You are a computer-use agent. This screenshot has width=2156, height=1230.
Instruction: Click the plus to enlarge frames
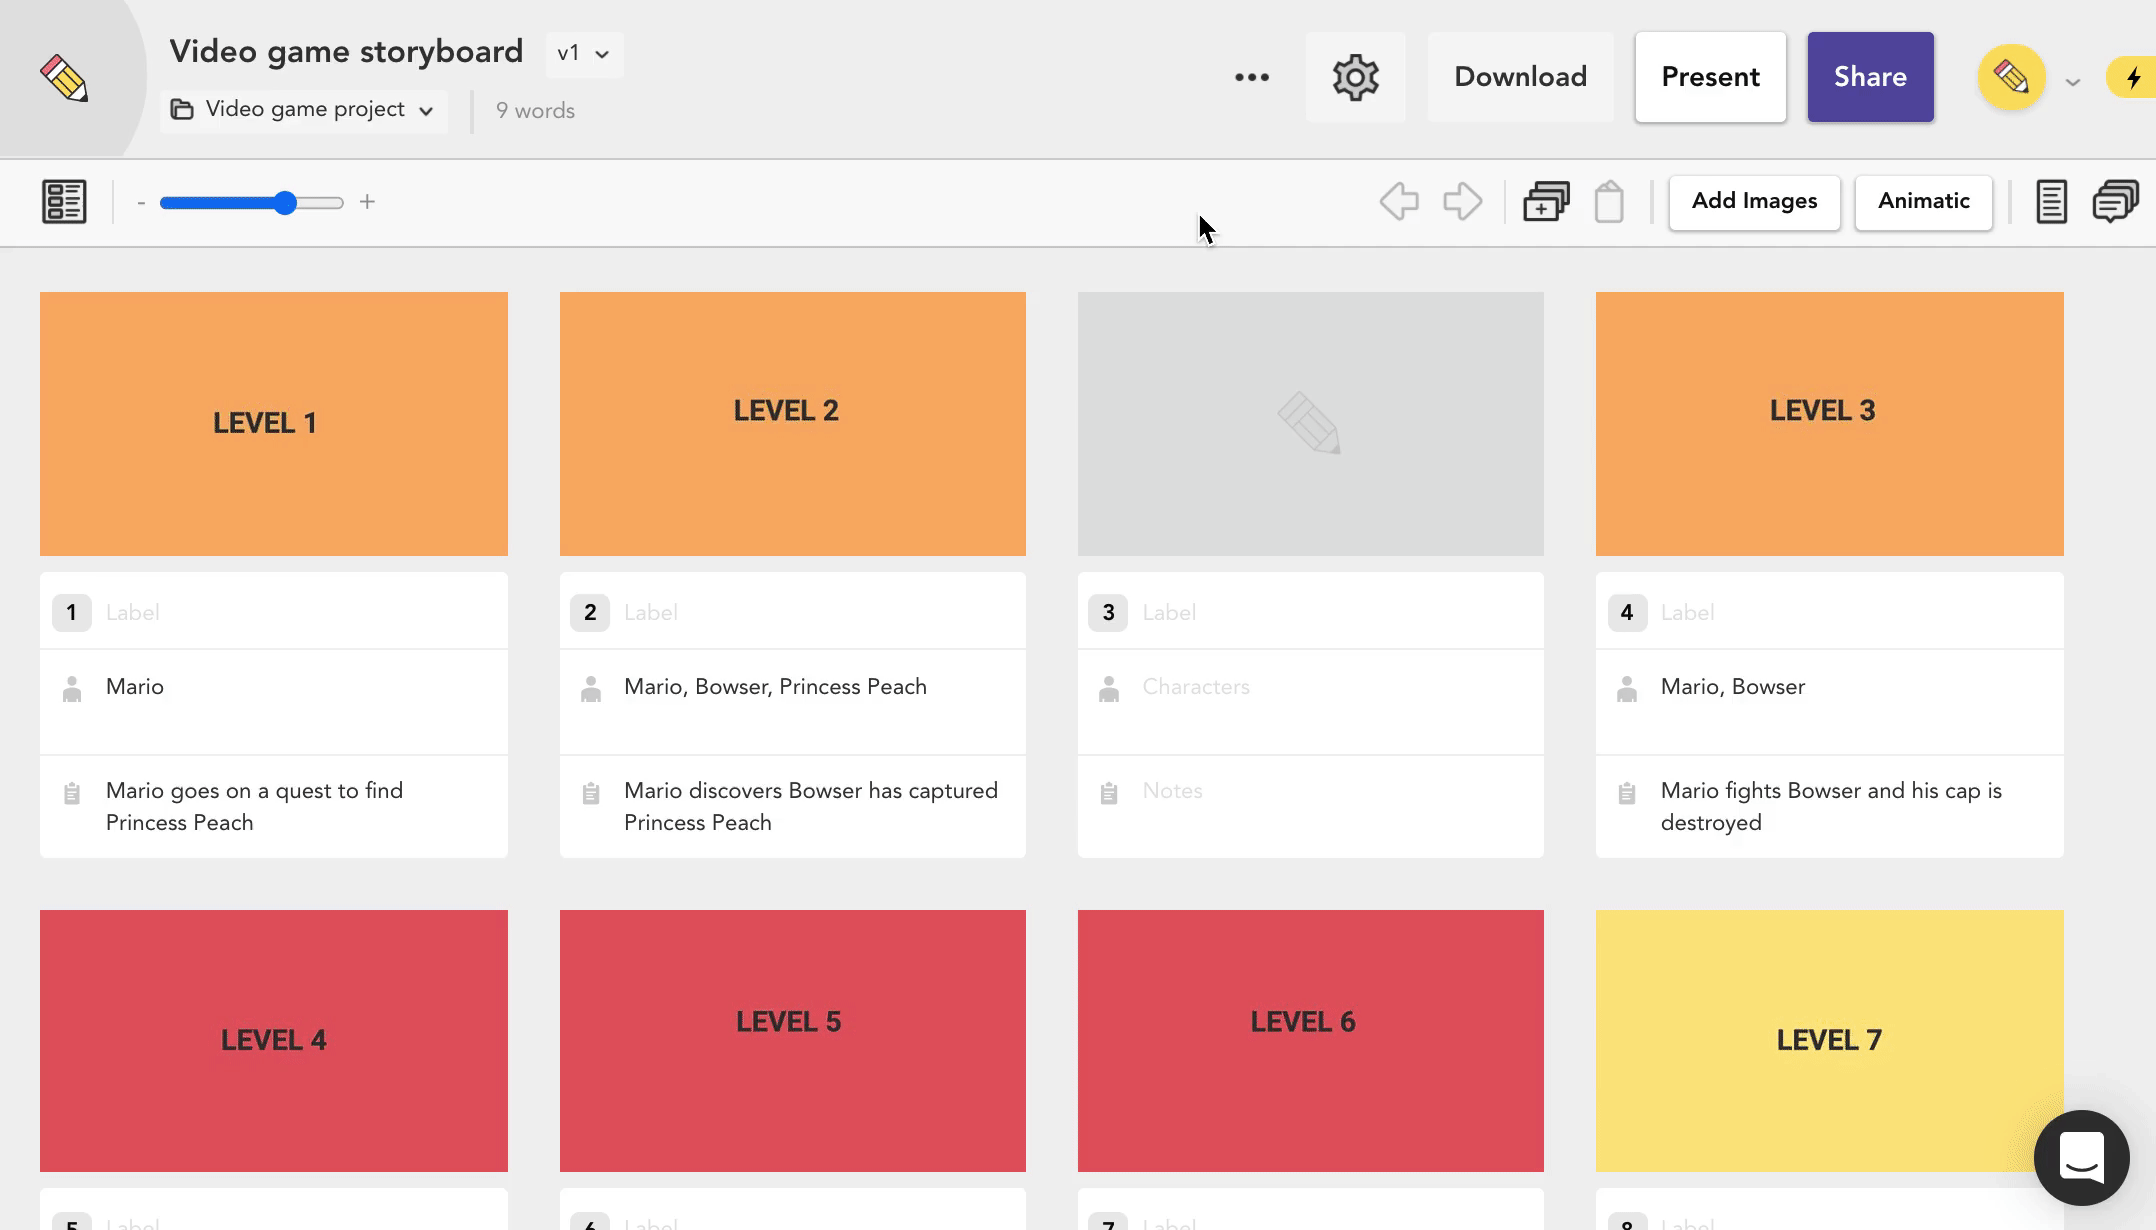(368, 202)
